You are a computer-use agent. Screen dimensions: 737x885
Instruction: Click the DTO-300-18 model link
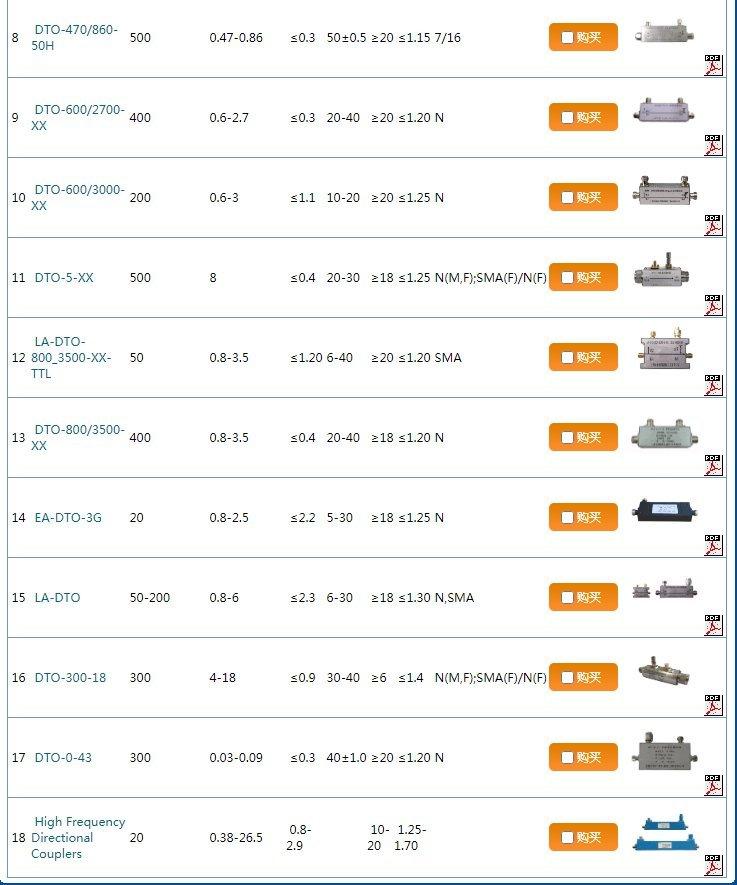tap(70, 677)
